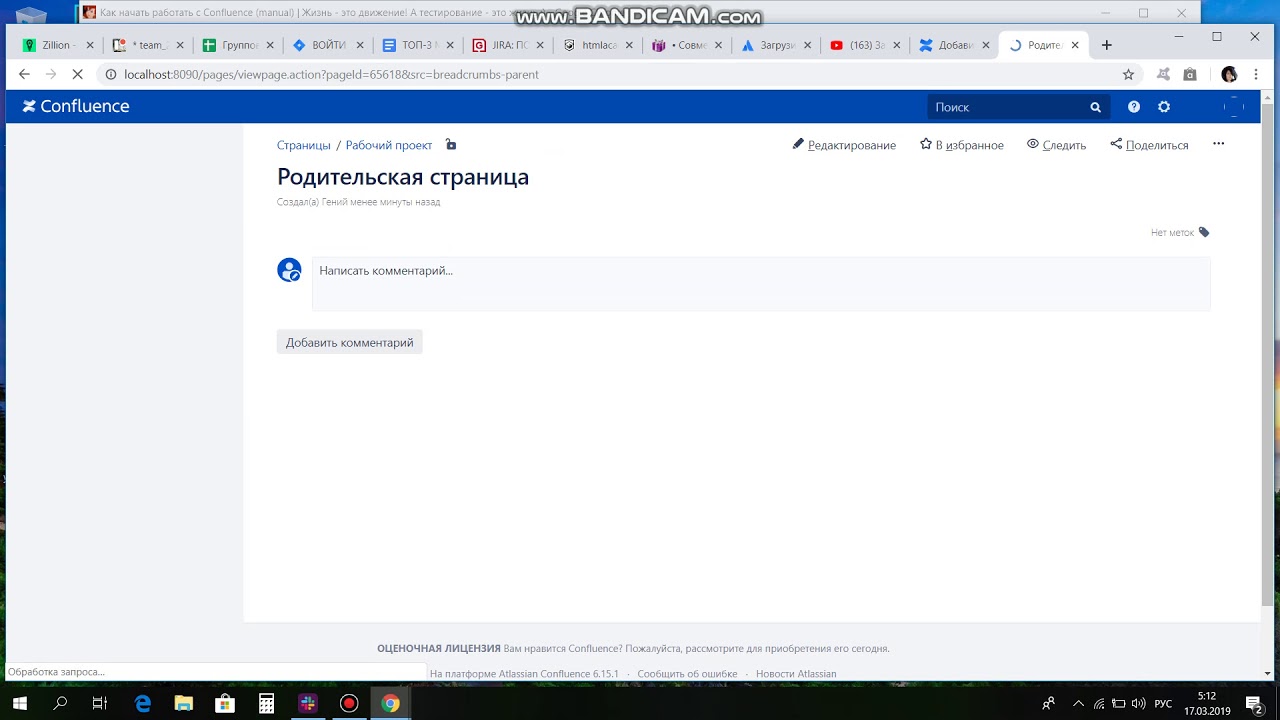Open File Explorer from taskbar
This screenshot has width=1280, height=720.
[184, 703]
